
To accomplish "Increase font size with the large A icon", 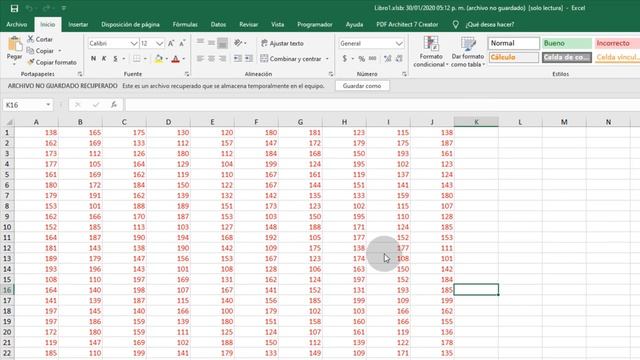I will [x=171, y=43].
